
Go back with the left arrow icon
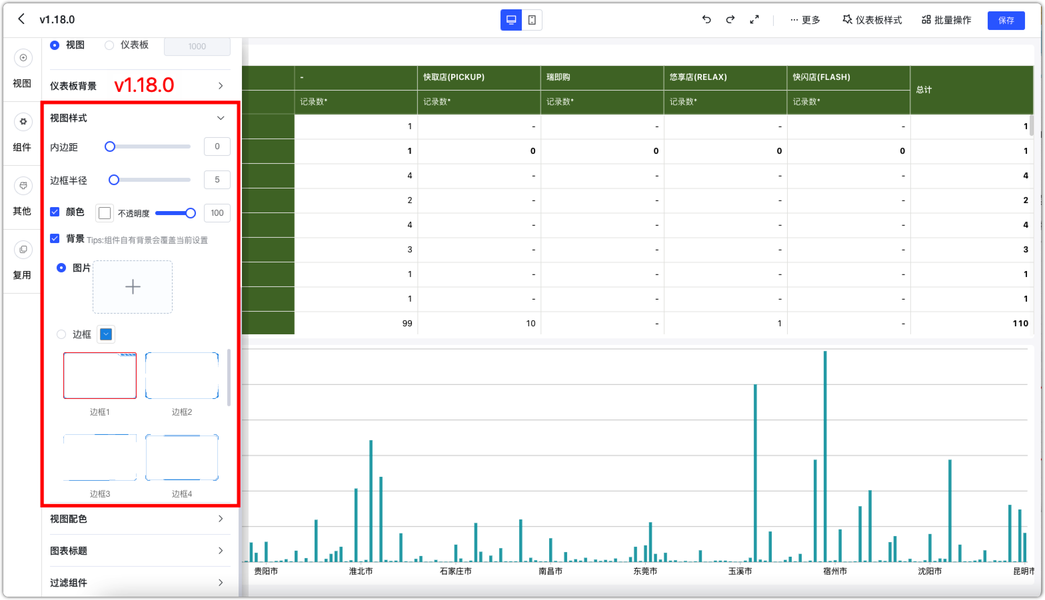point(21,19)
